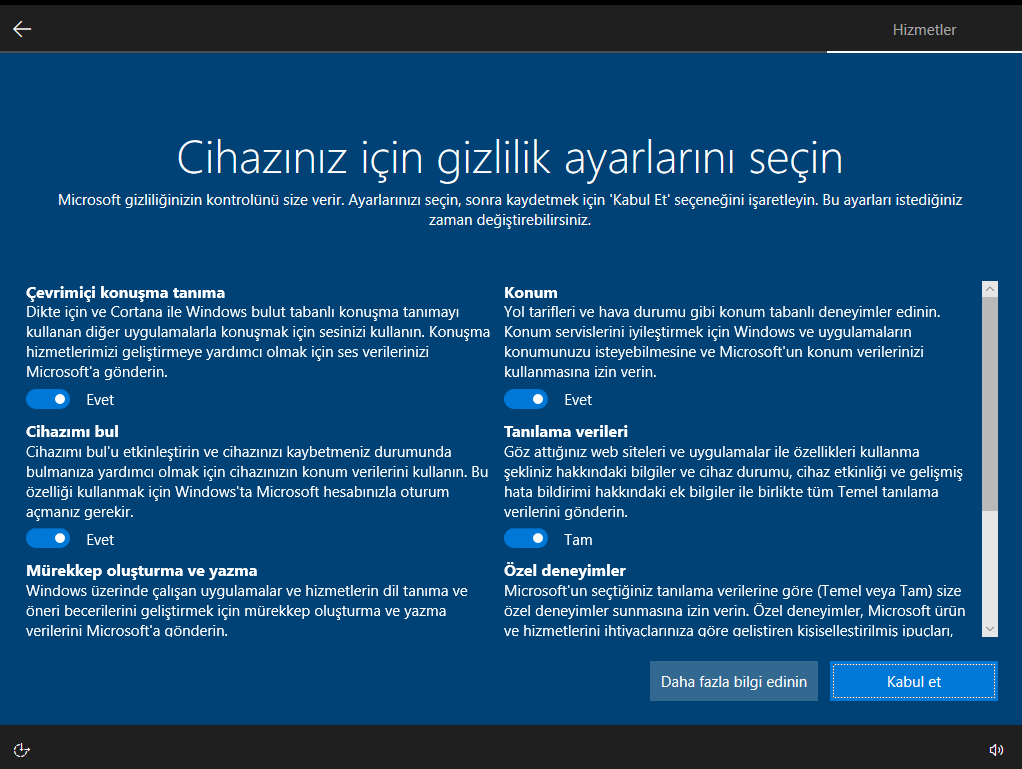The width and height of the screenshot is (1022, 769).
Task: Click the scrollbar down arrow
Action: click(990, 628)
